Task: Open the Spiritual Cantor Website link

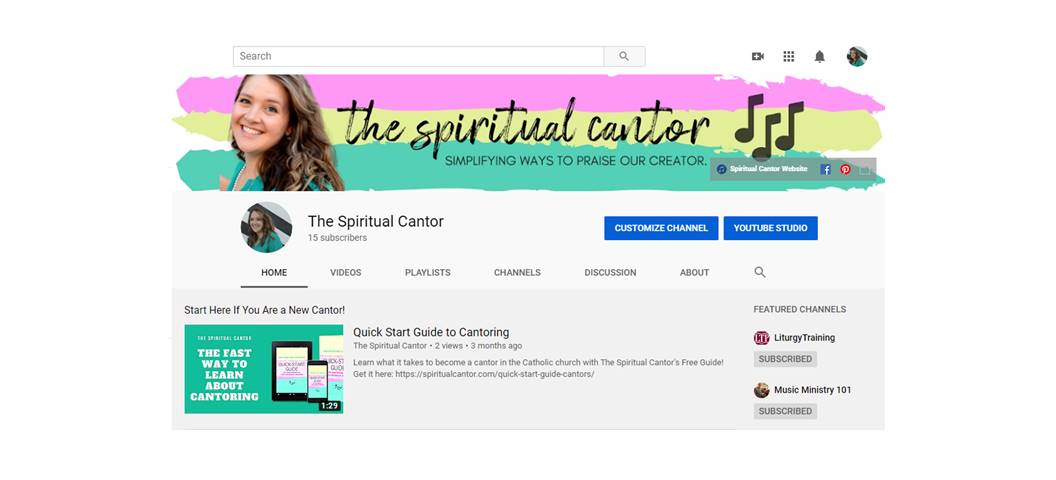Action: pyautogui.click(x=762, y=169)
